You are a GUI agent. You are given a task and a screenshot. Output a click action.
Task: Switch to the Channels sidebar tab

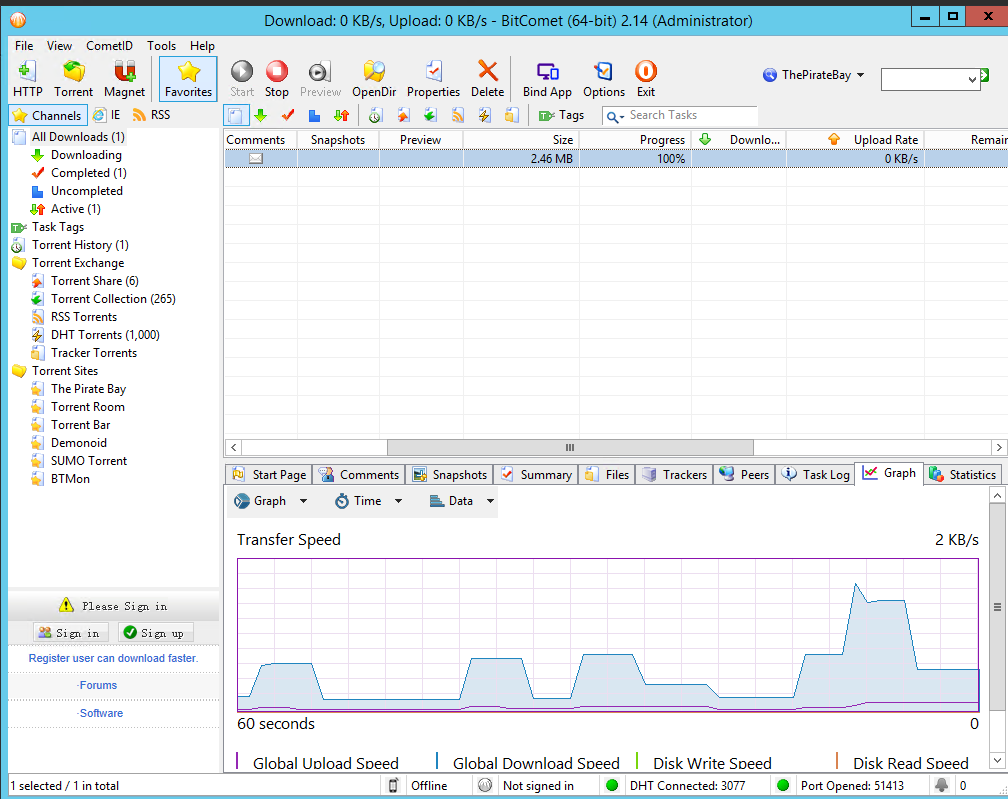coord(48,116)
